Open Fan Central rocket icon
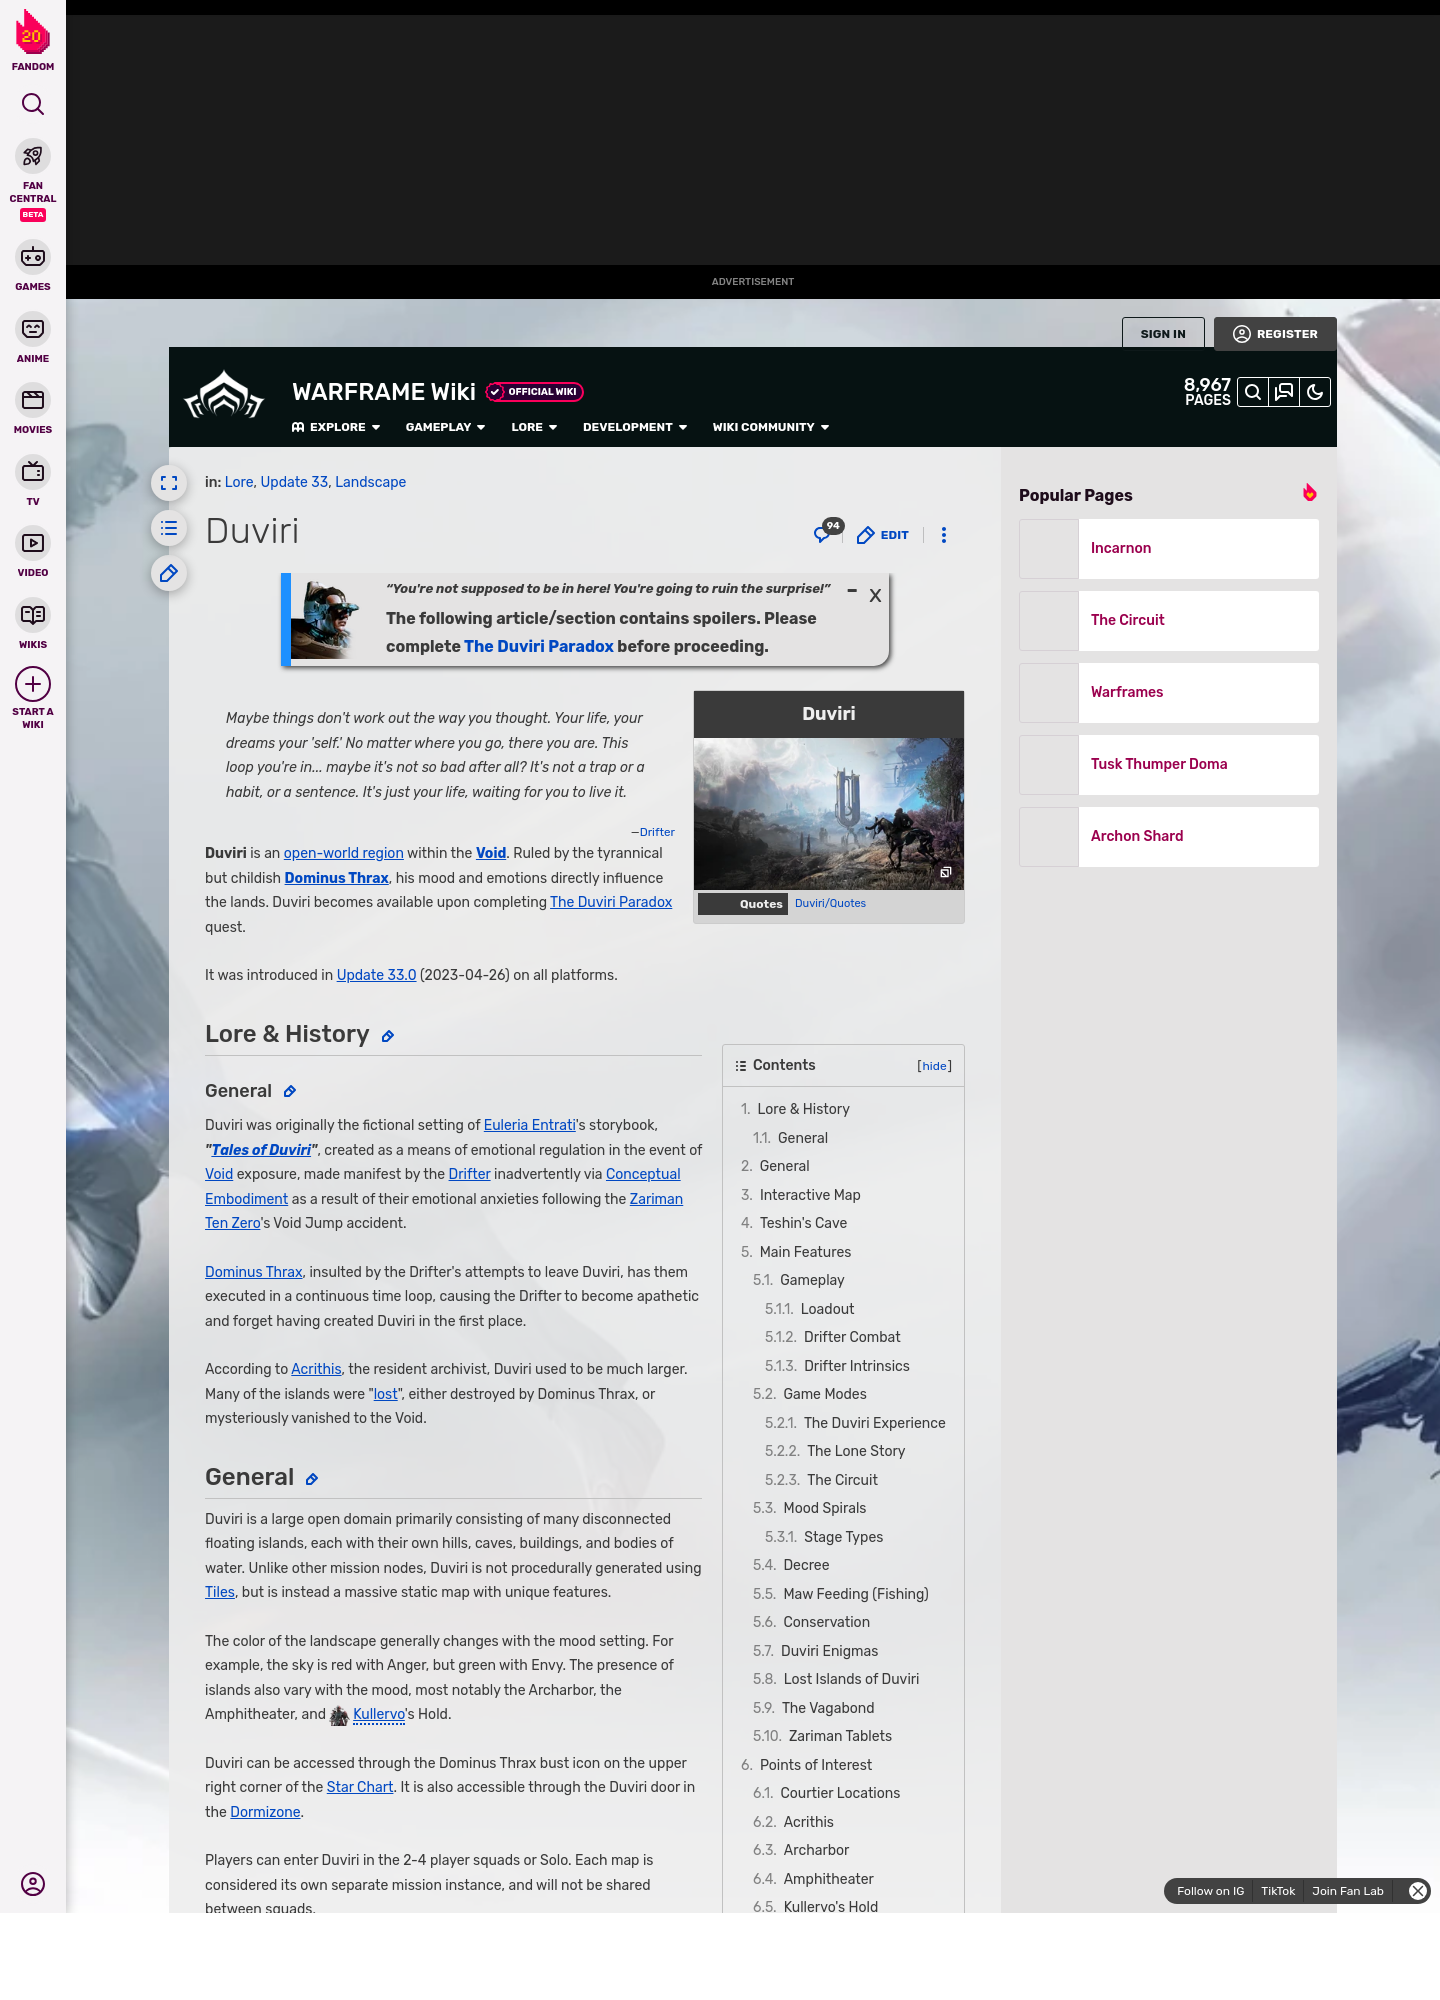The height and width of the screenshot is (2000, 1440). (x=33, y=157)
